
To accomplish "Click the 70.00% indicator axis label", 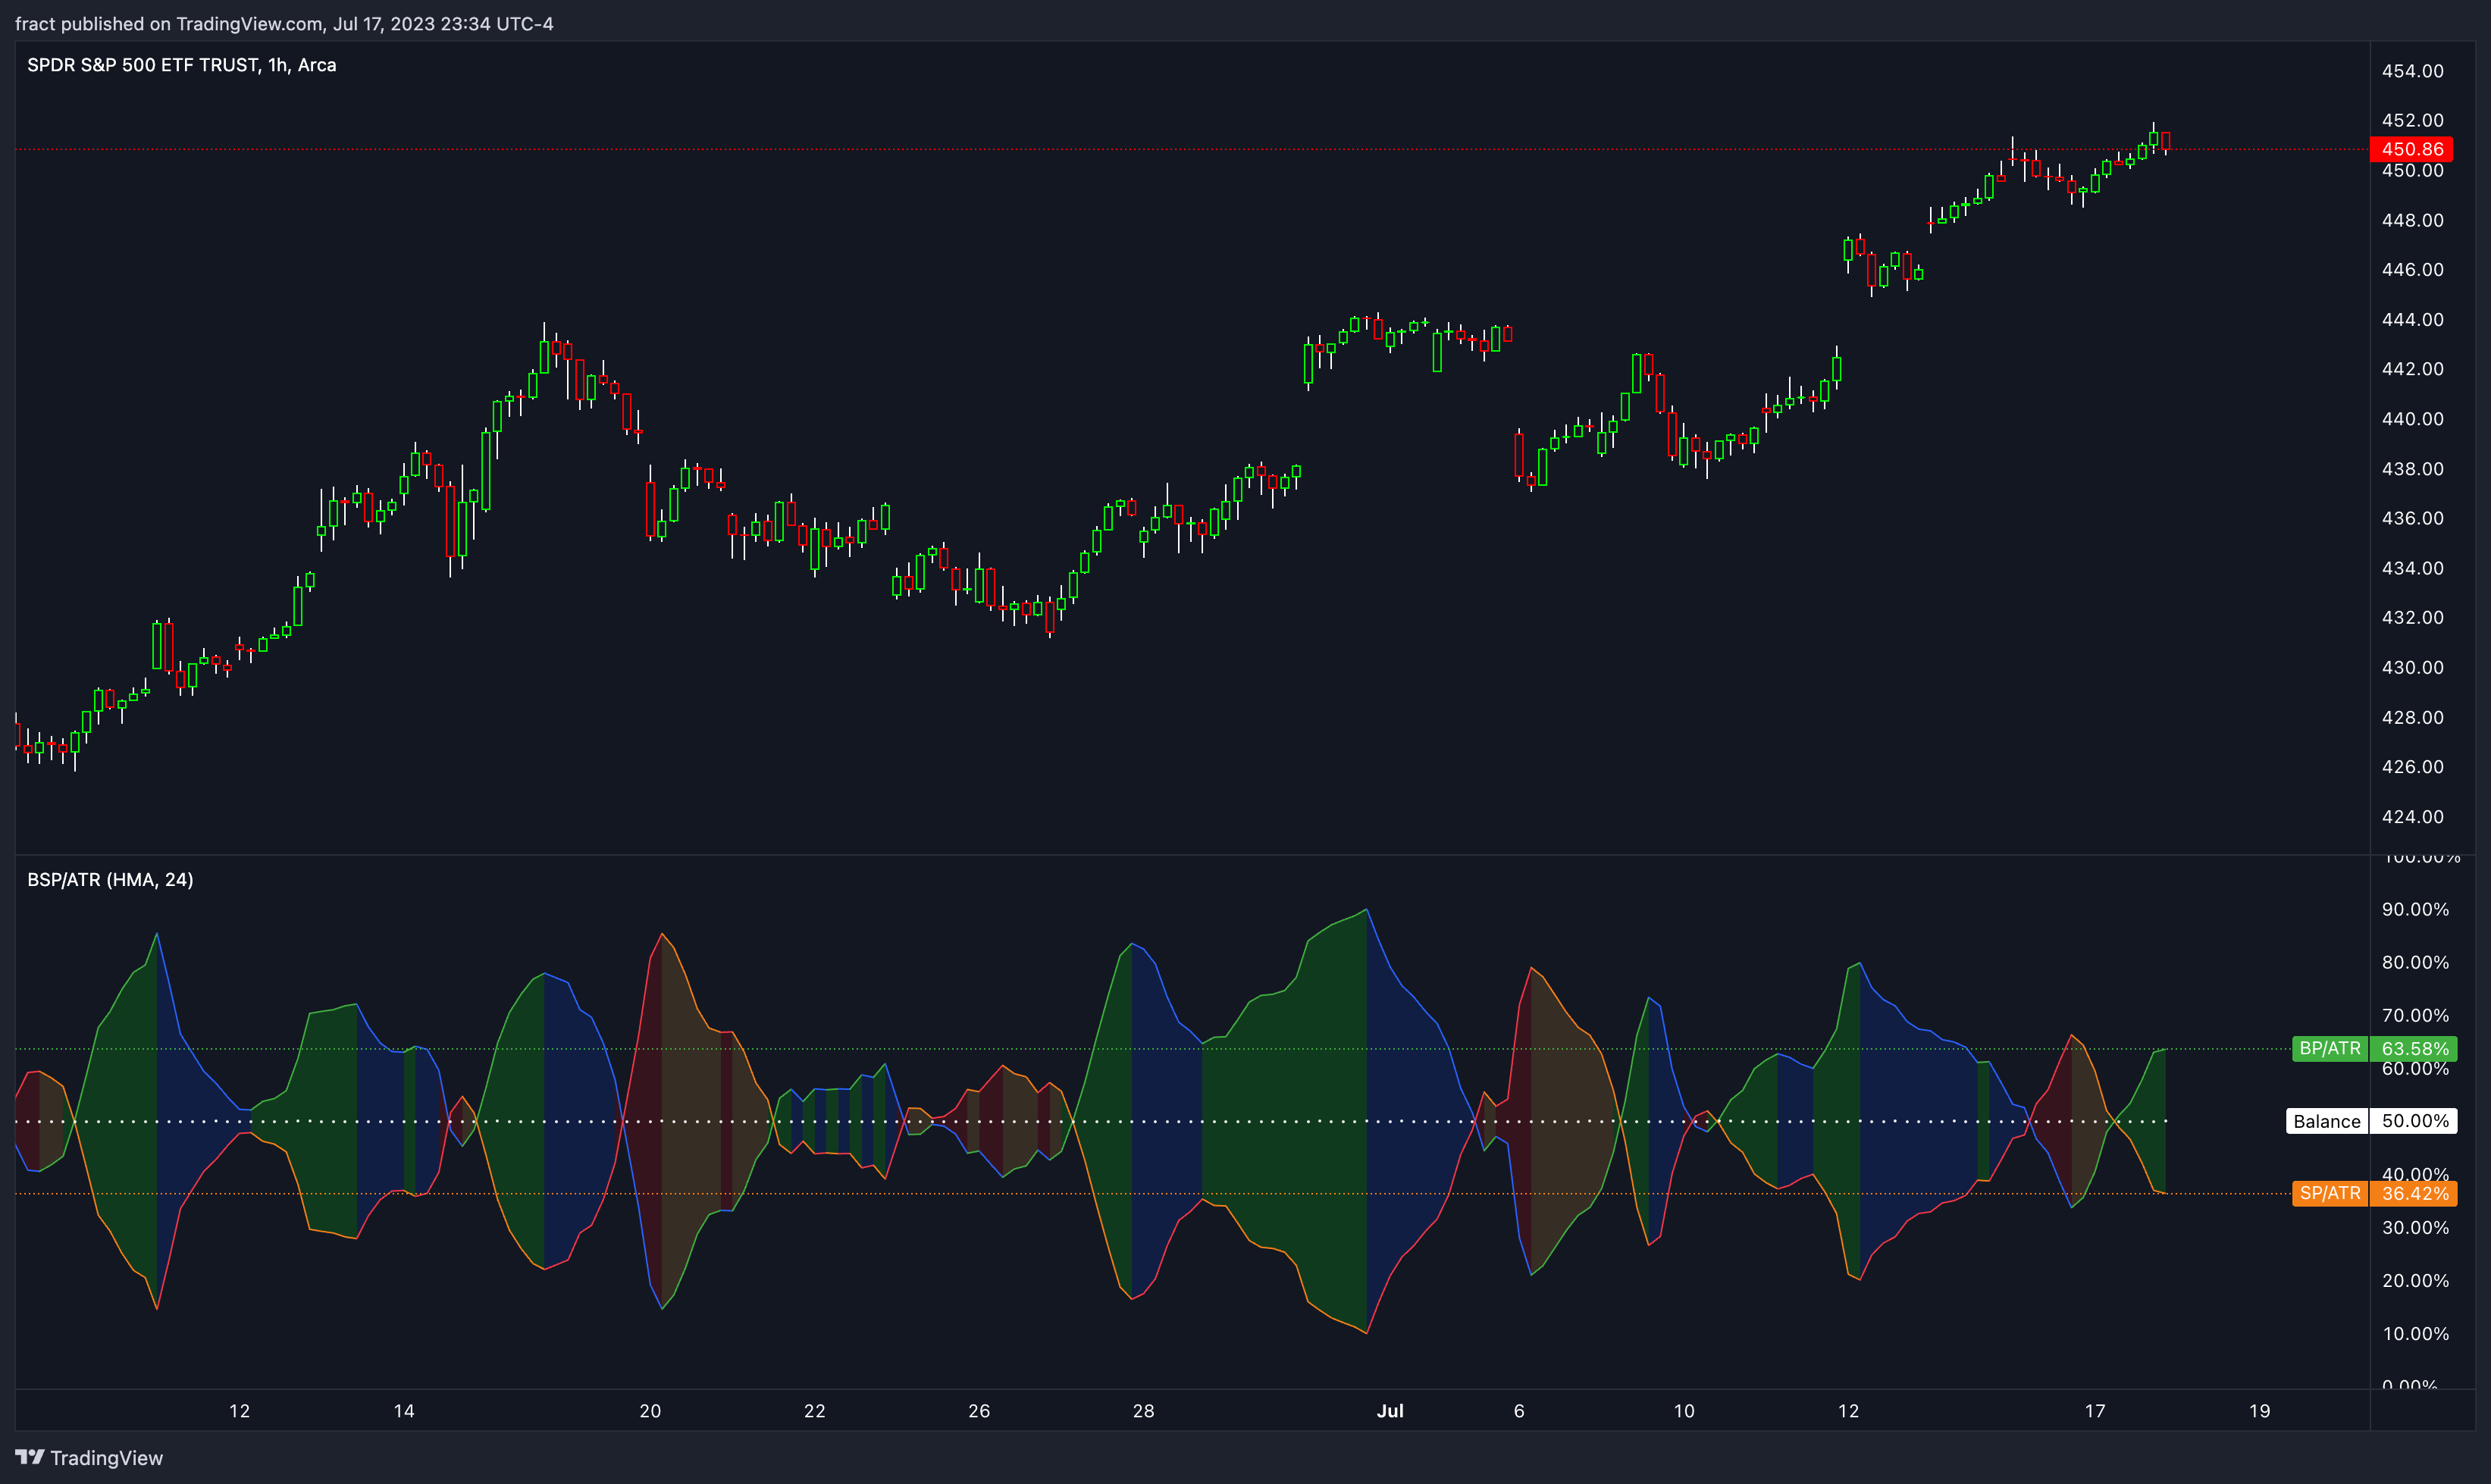I will [x=2415, y=1015].
